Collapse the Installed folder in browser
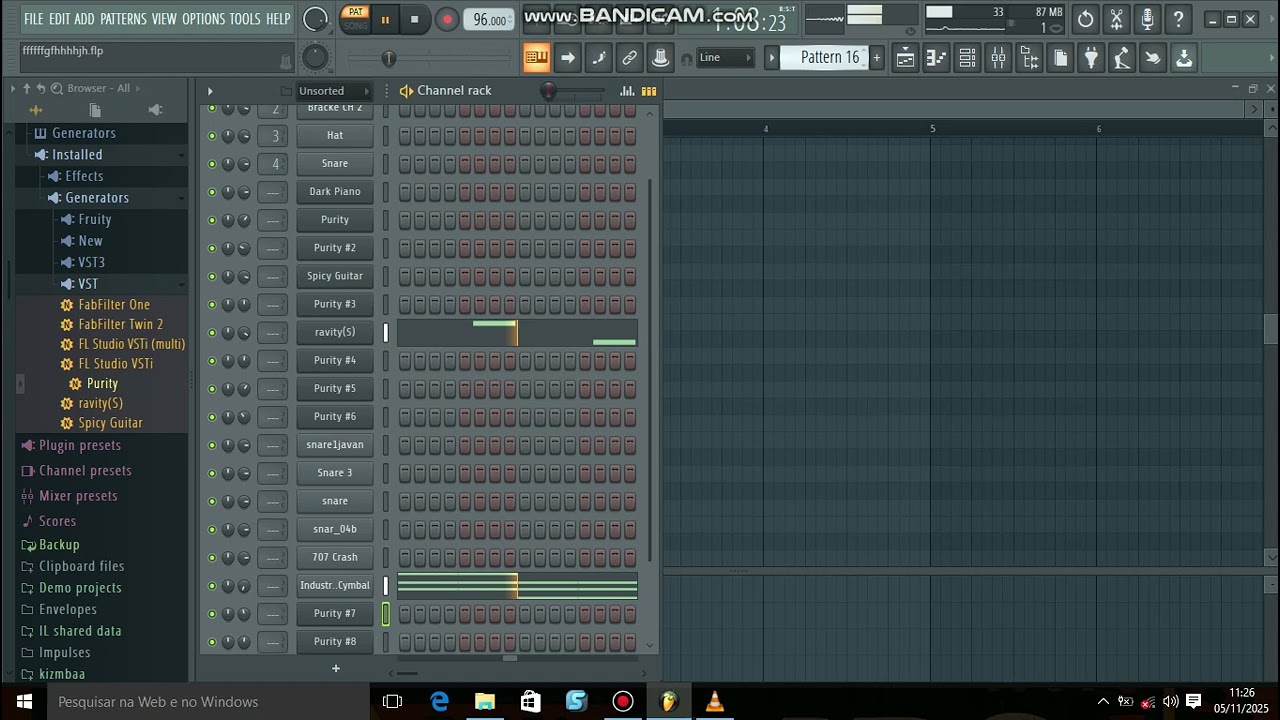 (77, 155)
